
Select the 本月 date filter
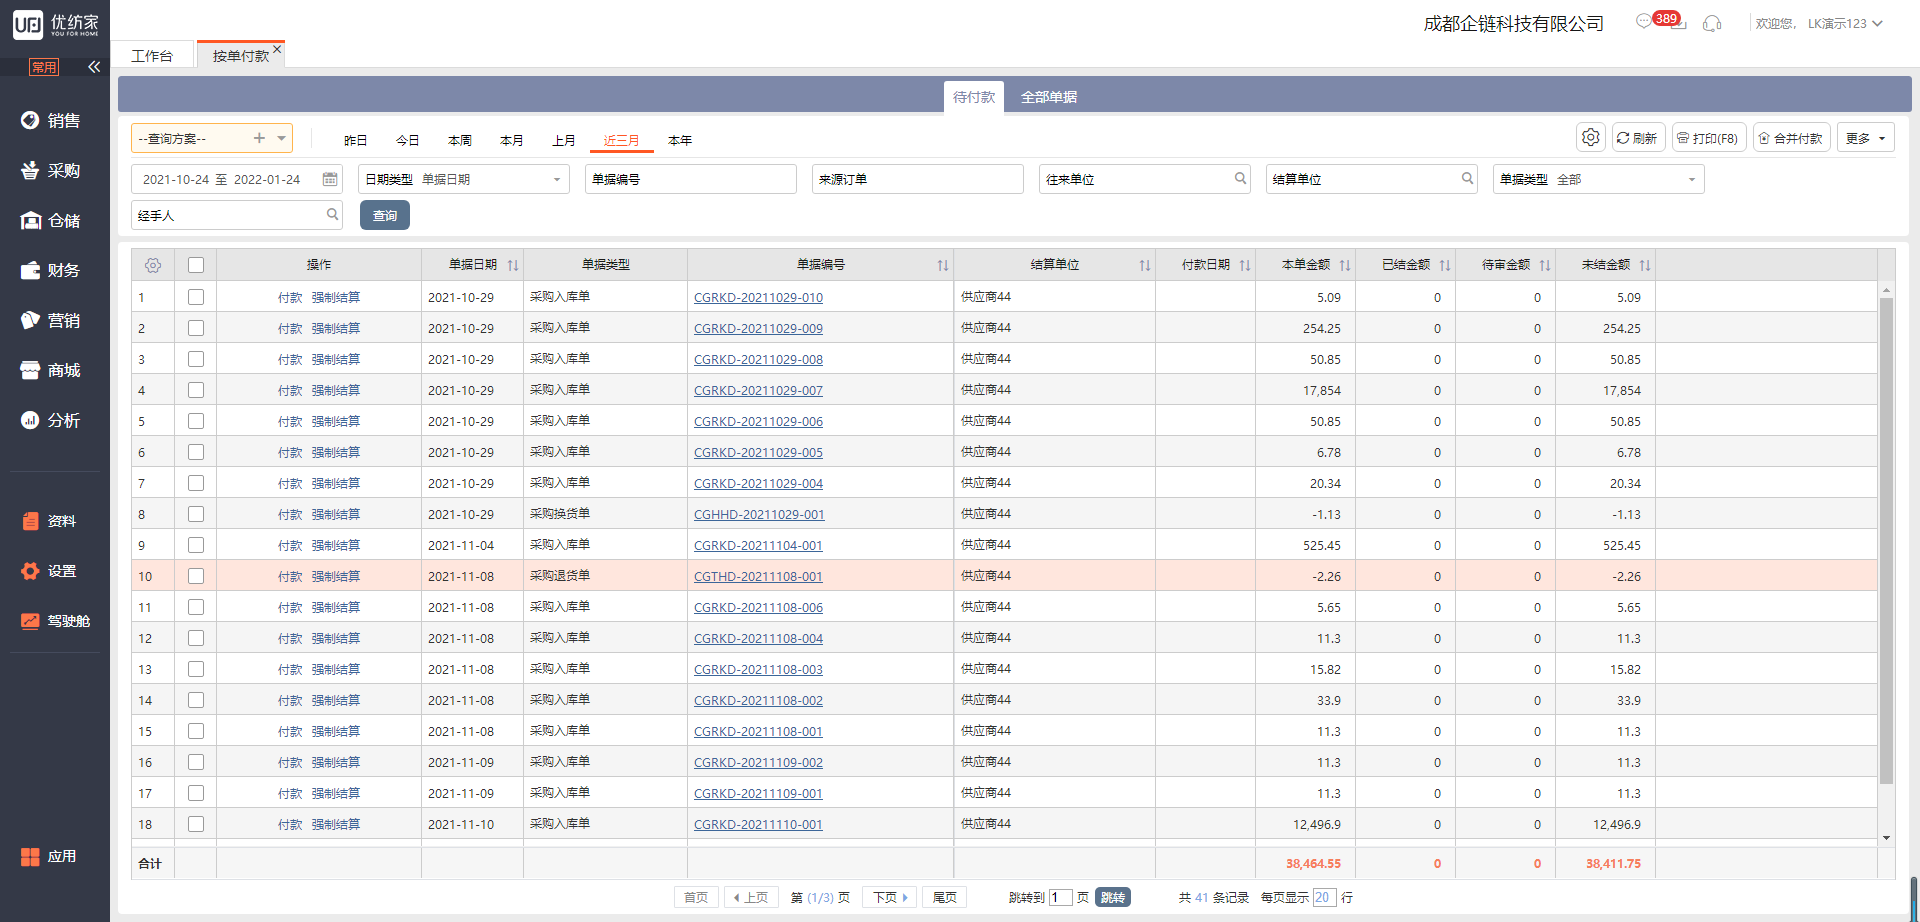[x=512, y=141]
